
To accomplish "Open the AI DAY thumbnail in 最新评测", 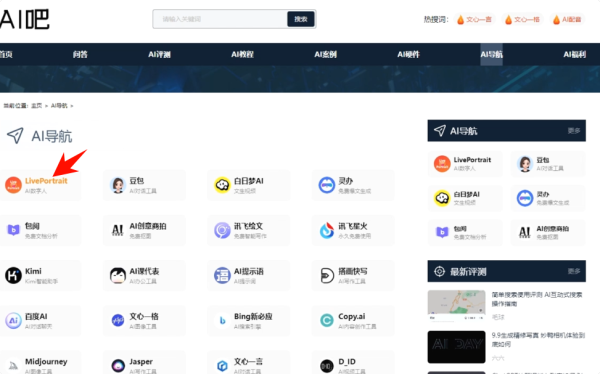I will coord(456,347).
